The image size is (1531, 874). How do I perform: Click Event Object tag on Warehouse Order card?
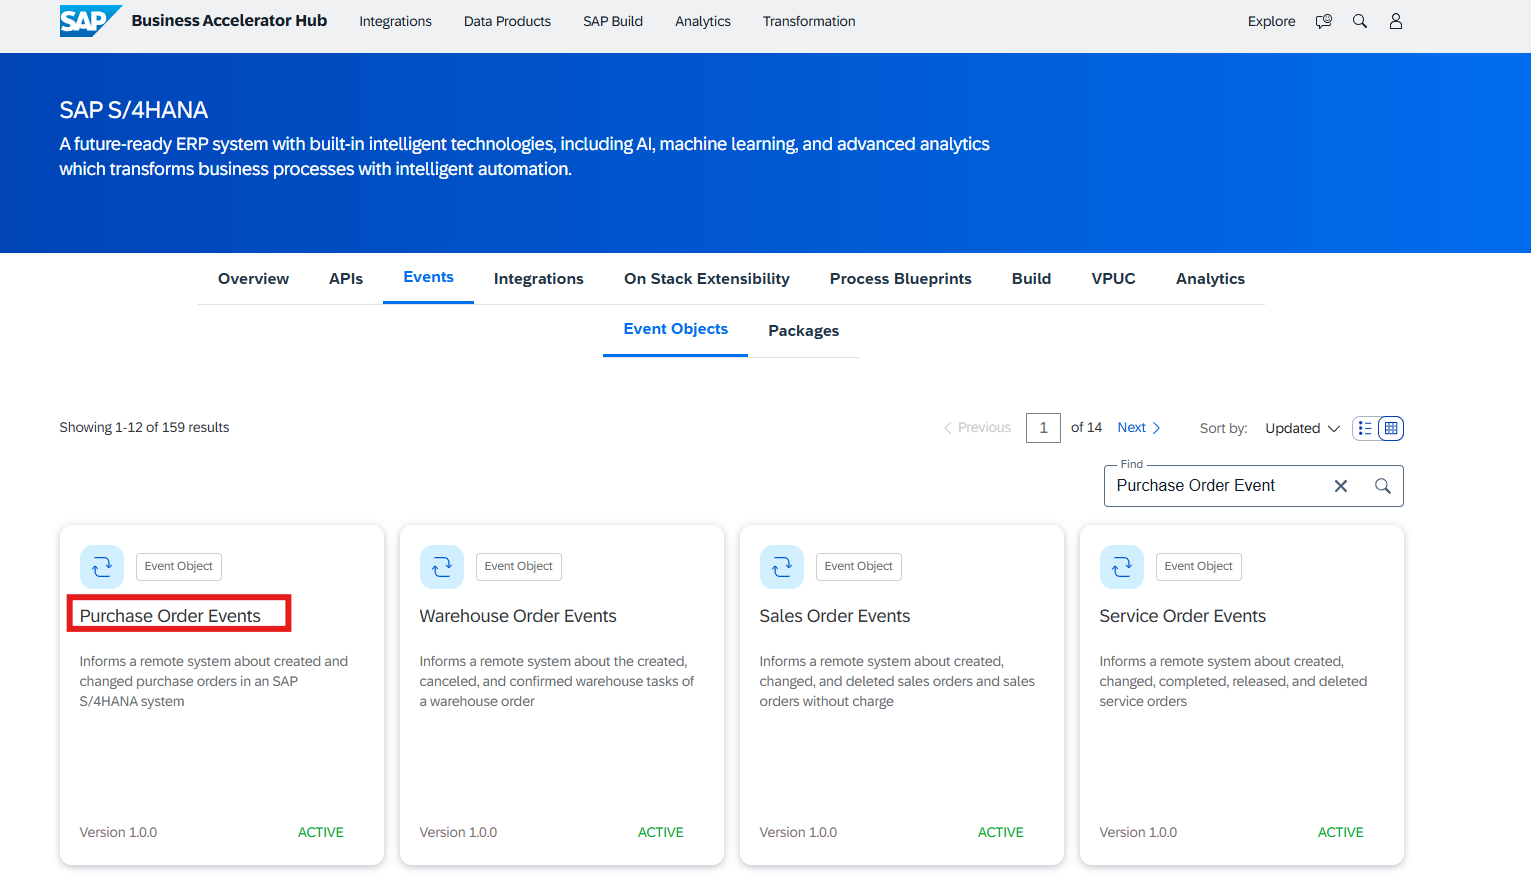pos(519,567)
